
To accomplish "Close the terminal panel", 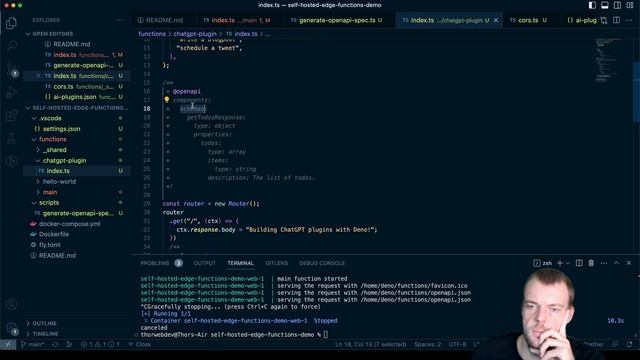I will (x=629, y=263).
